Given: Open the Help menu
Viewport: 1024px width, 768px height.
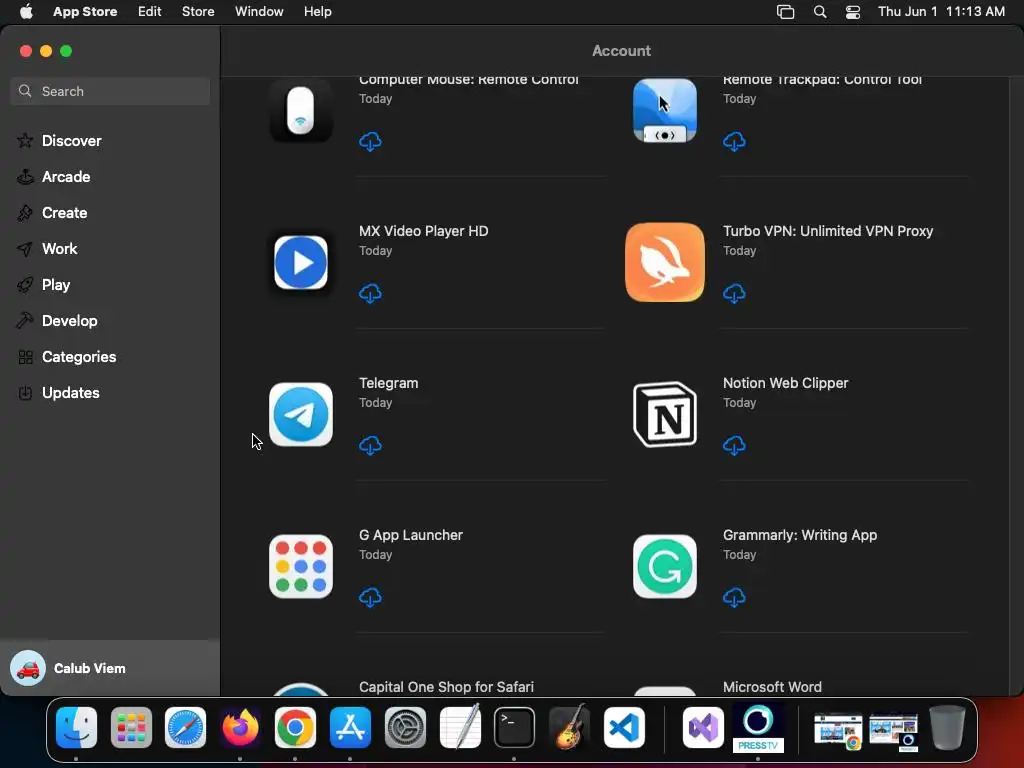Looking at the screenshot, I should pos(317,11).
